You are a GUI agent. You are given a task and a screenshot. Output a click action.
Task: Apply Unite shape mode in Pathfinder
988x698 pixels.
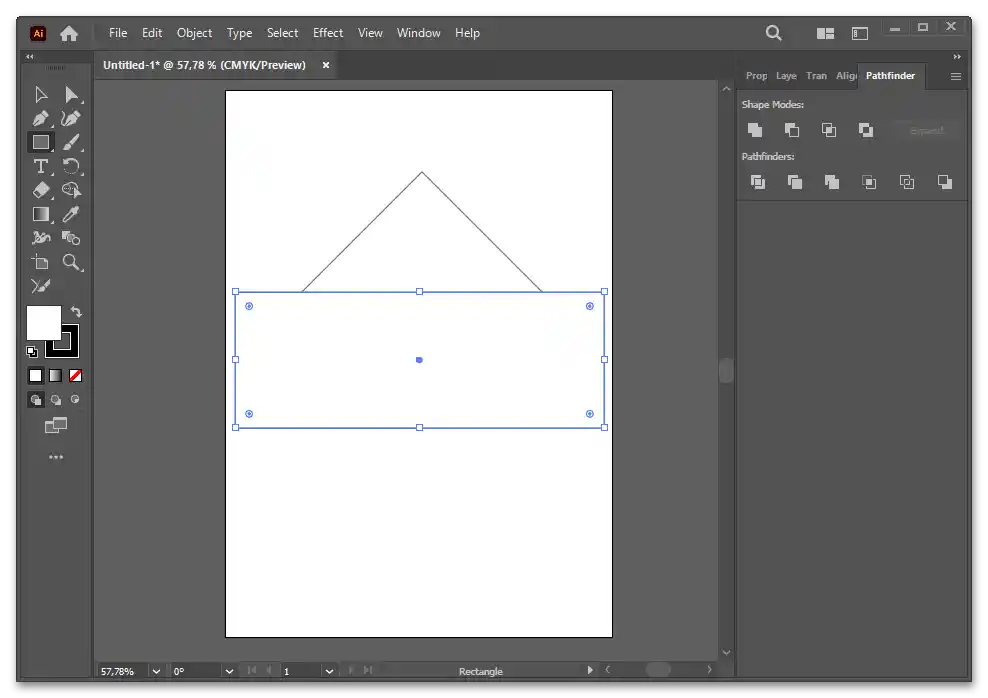pos(755,130)
